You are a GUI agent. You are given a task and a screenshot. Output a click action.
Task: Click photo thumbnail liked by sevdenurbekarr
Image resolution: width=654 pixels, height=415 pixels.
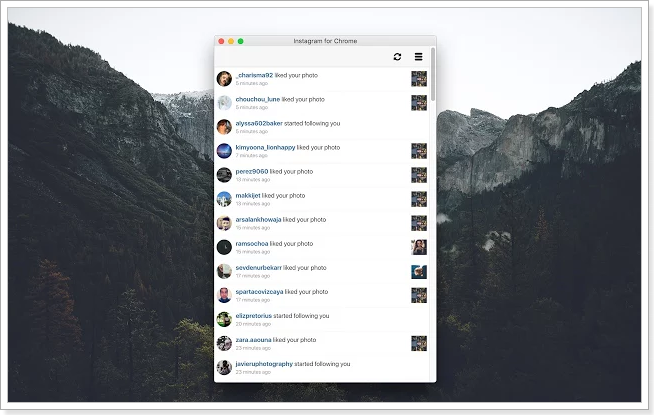(419, 271)
